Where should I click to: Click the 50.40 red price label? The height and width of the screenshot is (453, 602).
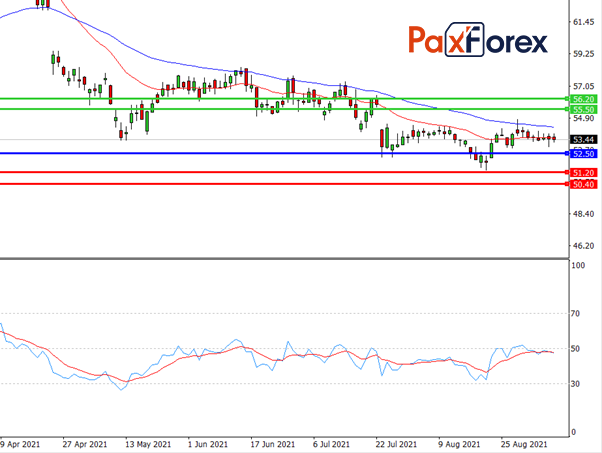coord(583,184)
